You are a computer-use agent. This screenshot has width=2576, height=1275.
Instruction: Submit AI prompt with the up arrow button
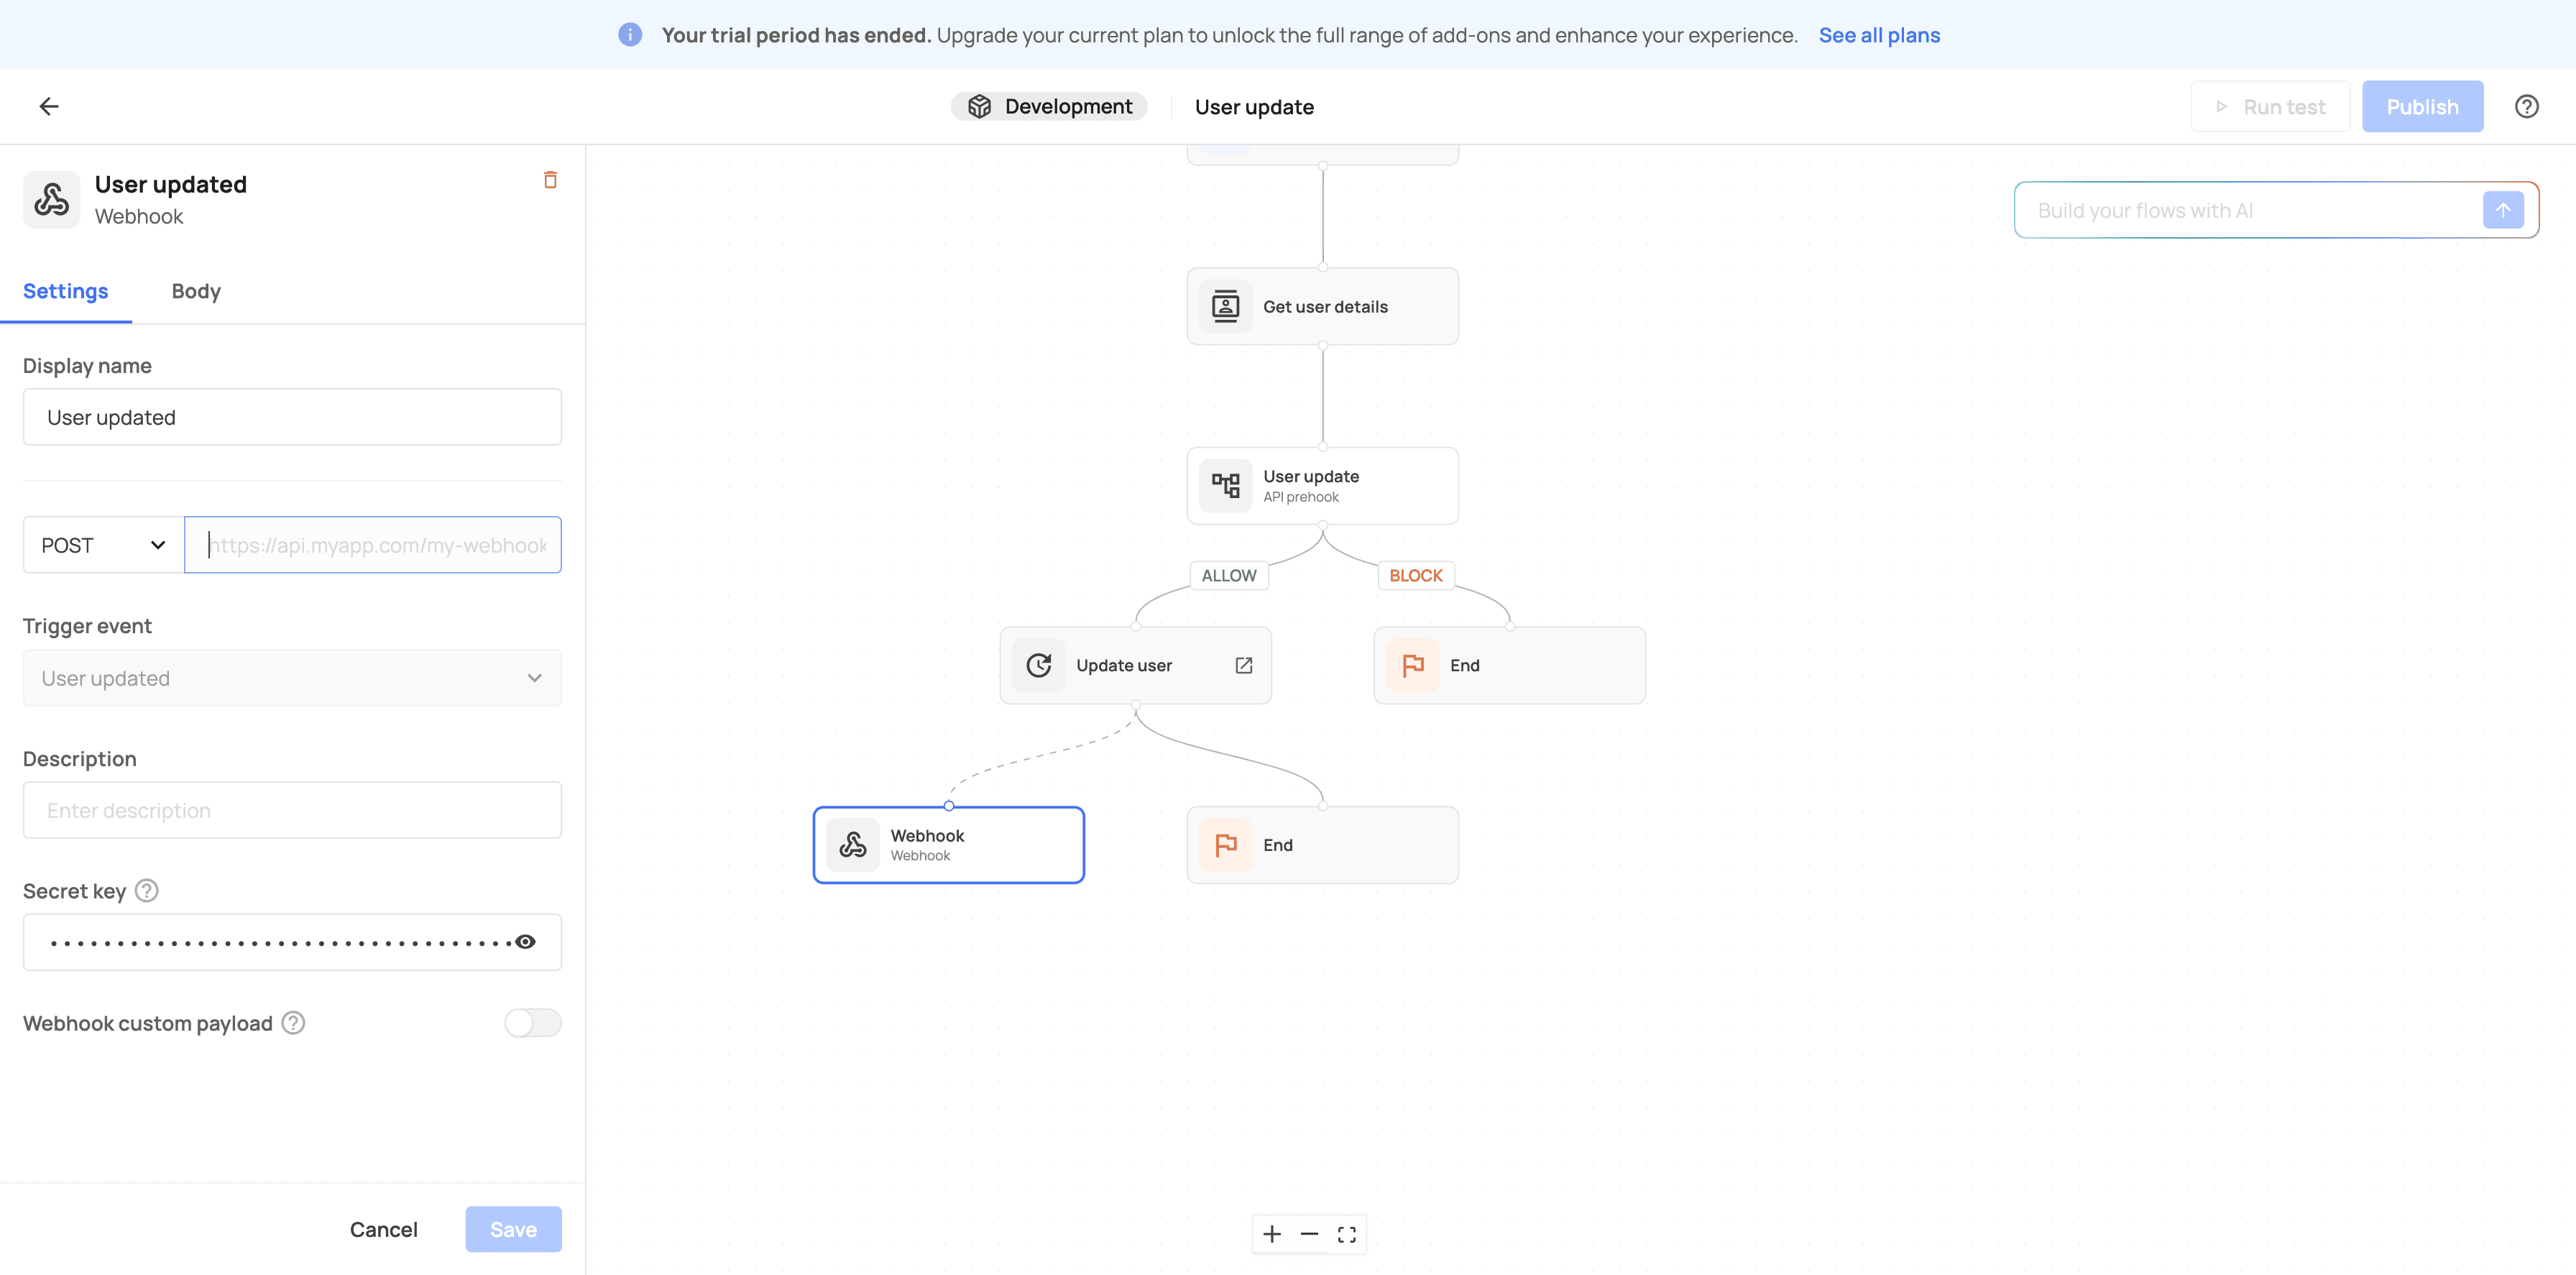2503,210
